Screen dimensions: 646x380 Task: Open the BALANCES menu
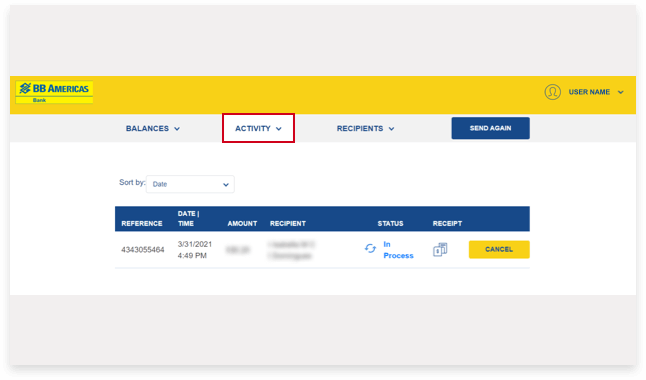pos(153,129)
